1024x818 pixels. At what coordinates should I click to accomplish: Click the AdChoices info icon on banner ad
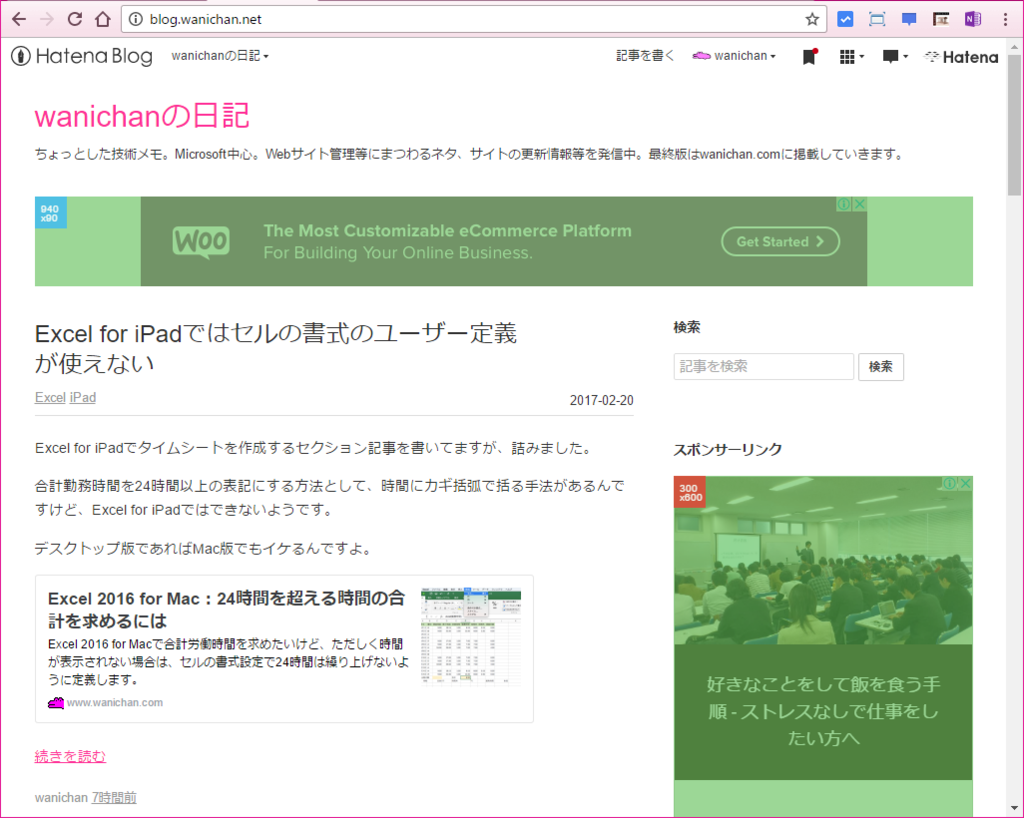[844, 204]
